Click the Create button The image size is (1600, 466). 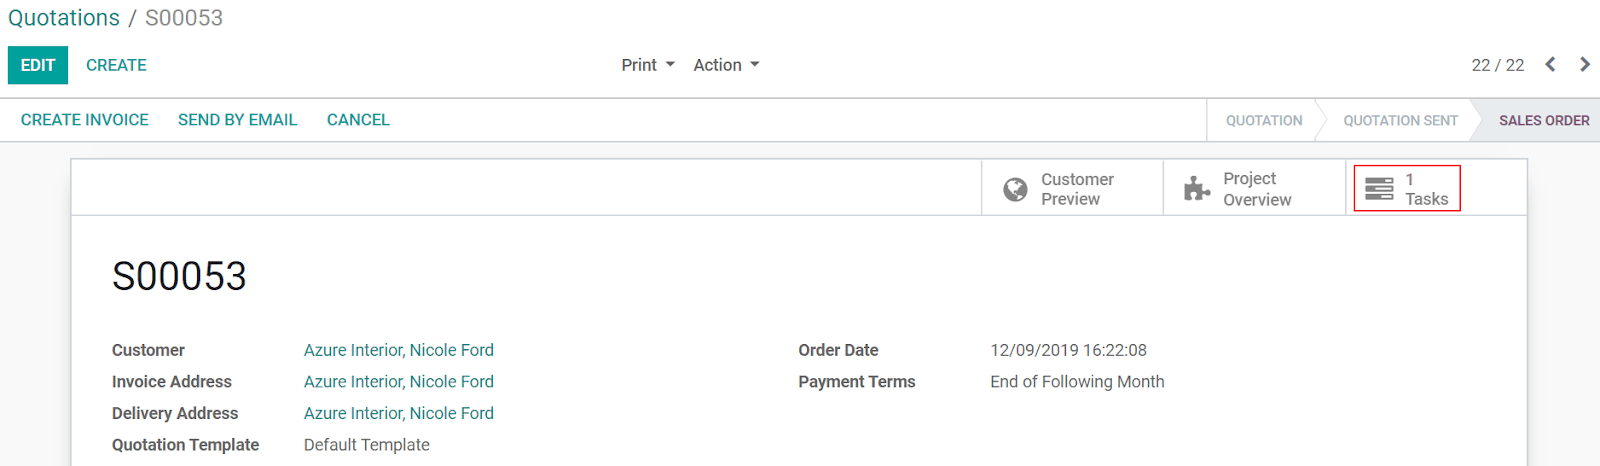click(116, 65)
